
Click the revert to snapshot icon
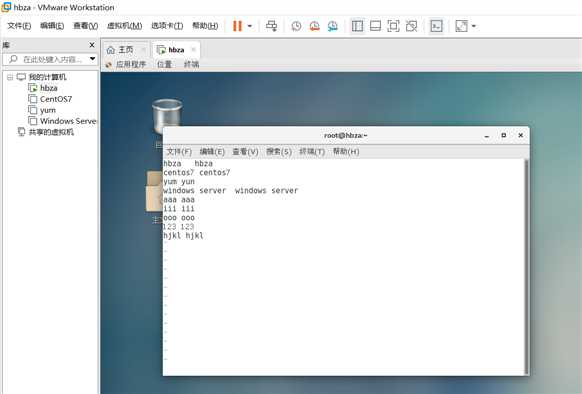coord(314,26)
